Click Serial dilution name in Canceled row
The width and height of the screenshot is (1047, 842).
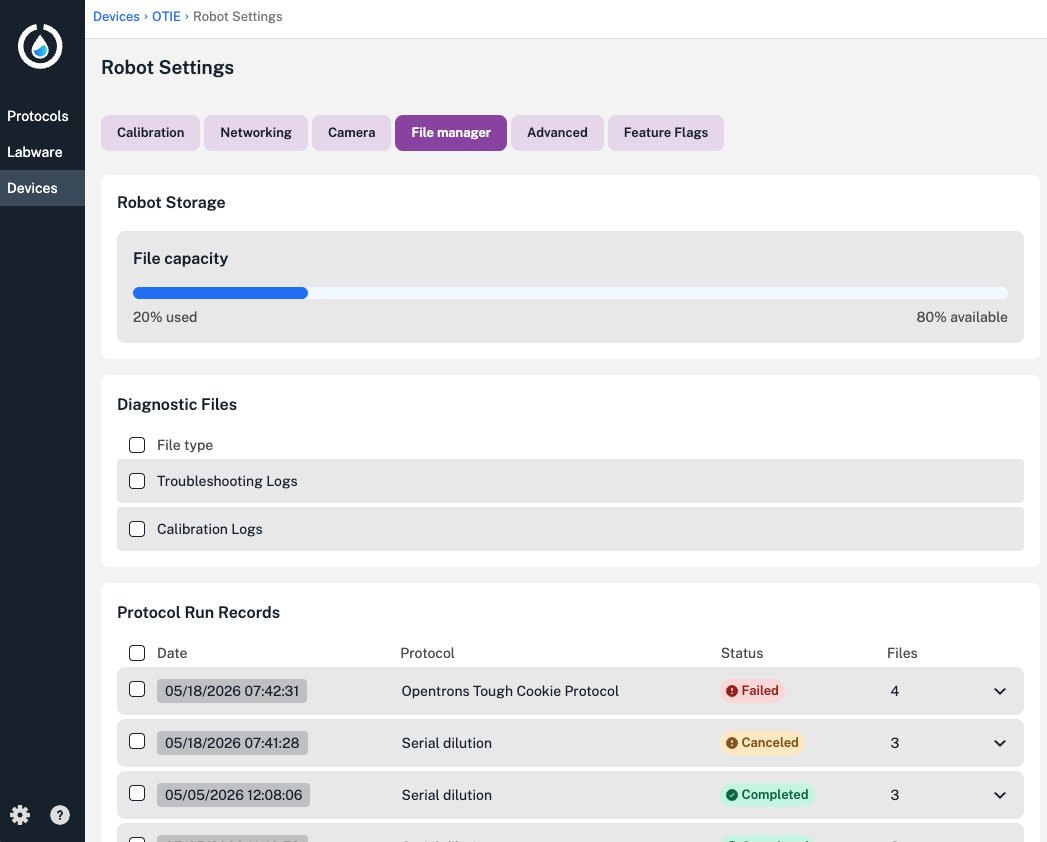pyautogui.click(x=447, y=743)
